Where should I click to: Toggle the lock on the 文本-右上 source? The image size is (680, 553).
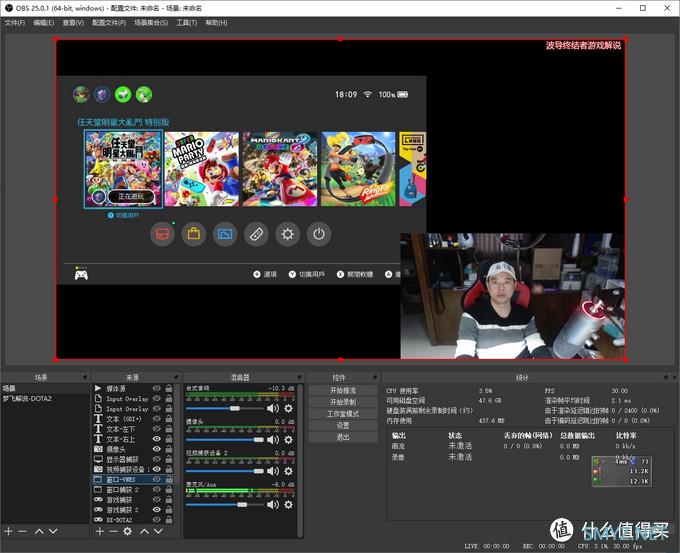(x=169, y=439)
